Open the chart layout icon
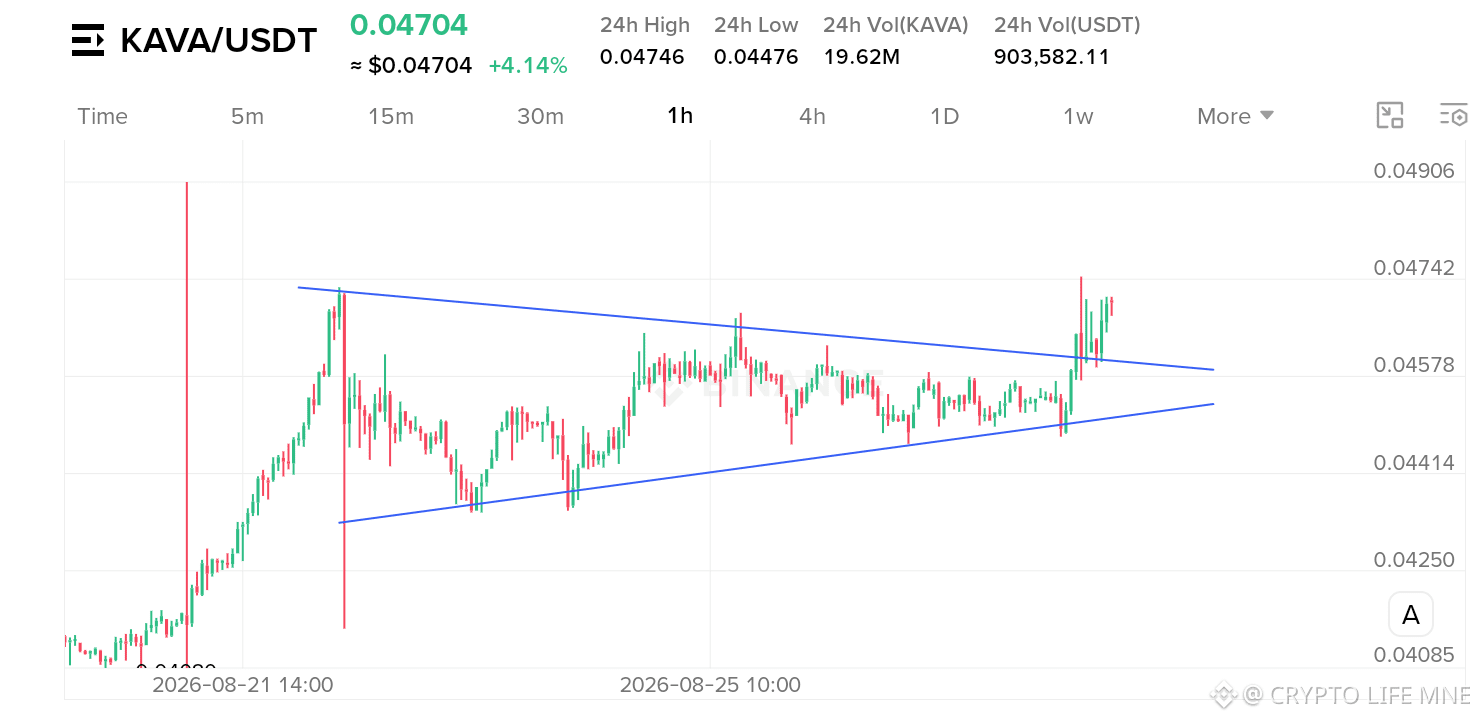This screenshot has width=1478, height=720. (x=1390, y=116)
